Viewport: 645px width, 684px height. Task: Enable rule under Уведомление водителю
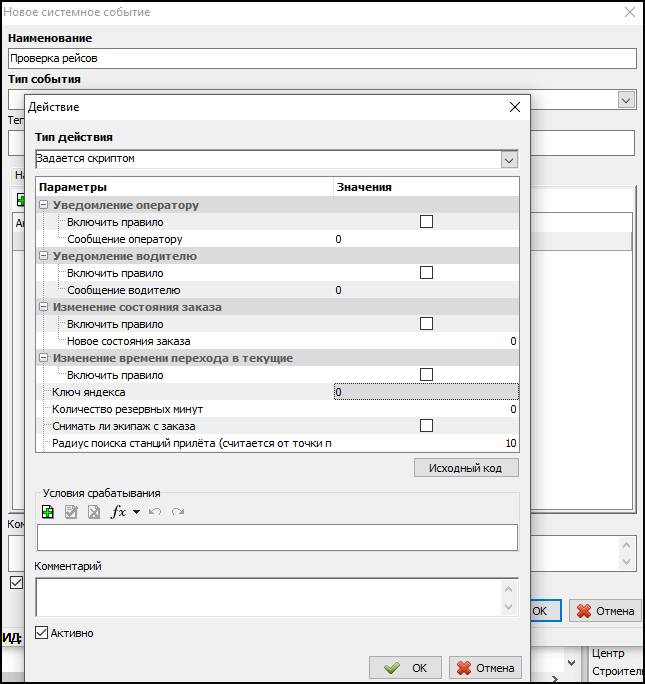pyautogui.click(x=426, y=273)
